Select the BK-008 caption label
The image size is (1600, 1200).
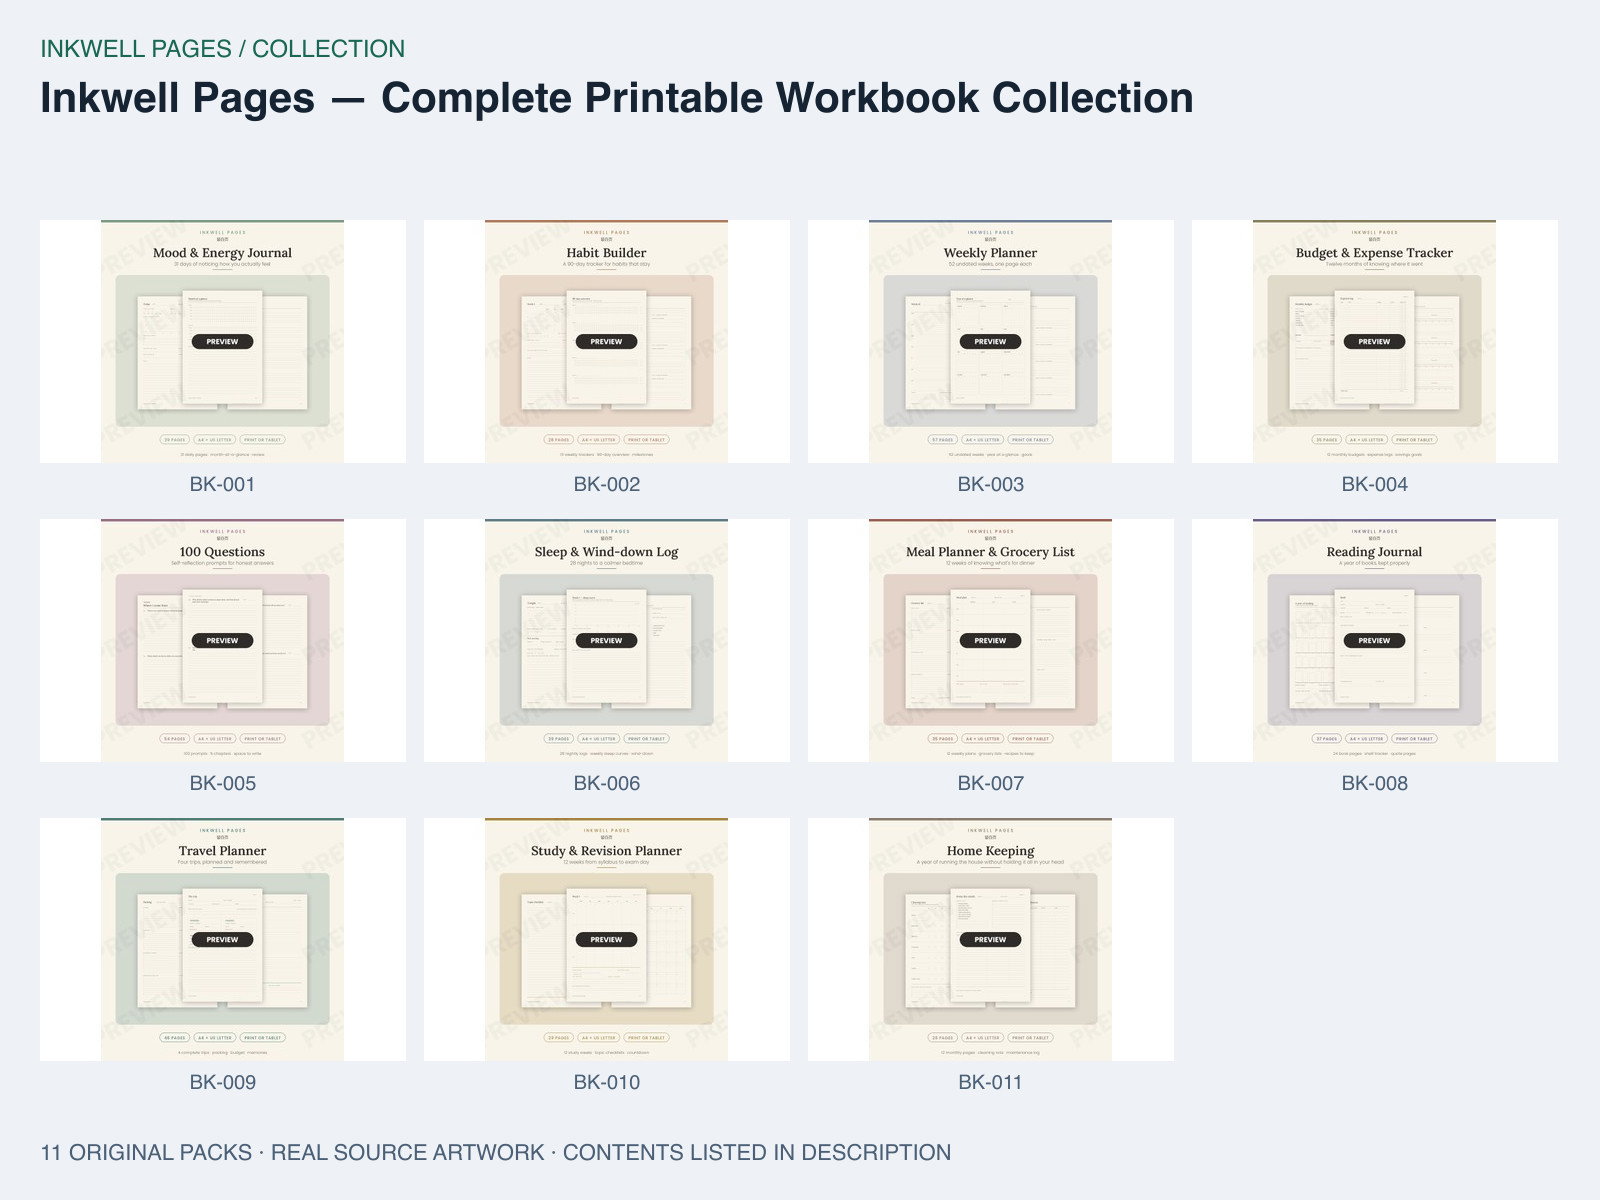click(x=1374, y=783)
